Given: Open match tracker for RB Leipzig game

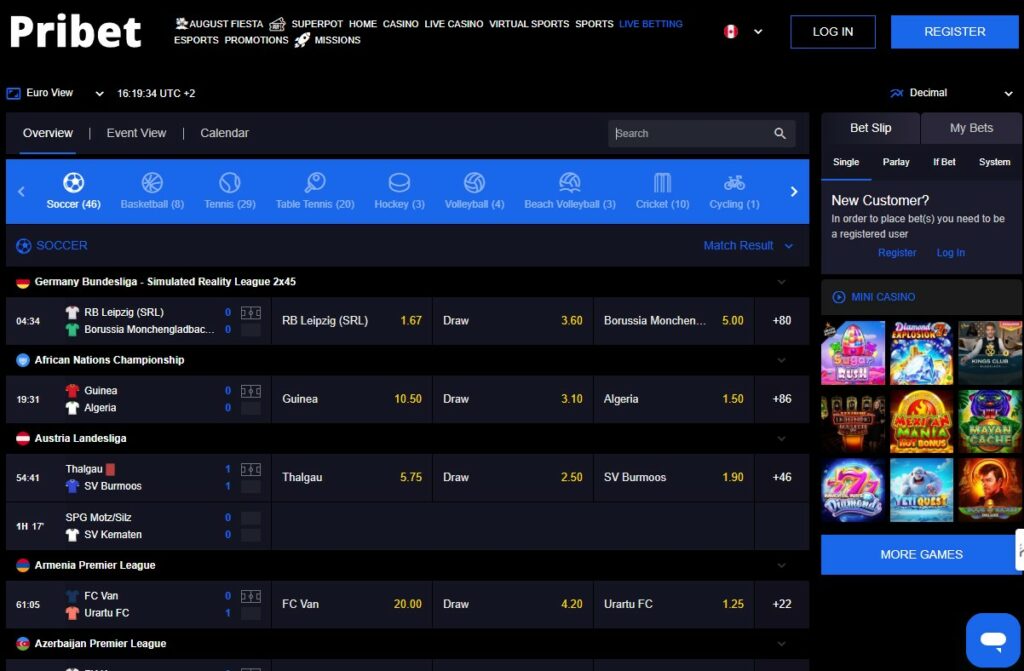Looking at the screenshot, I should pyautogui.click(x=251, y=313).
